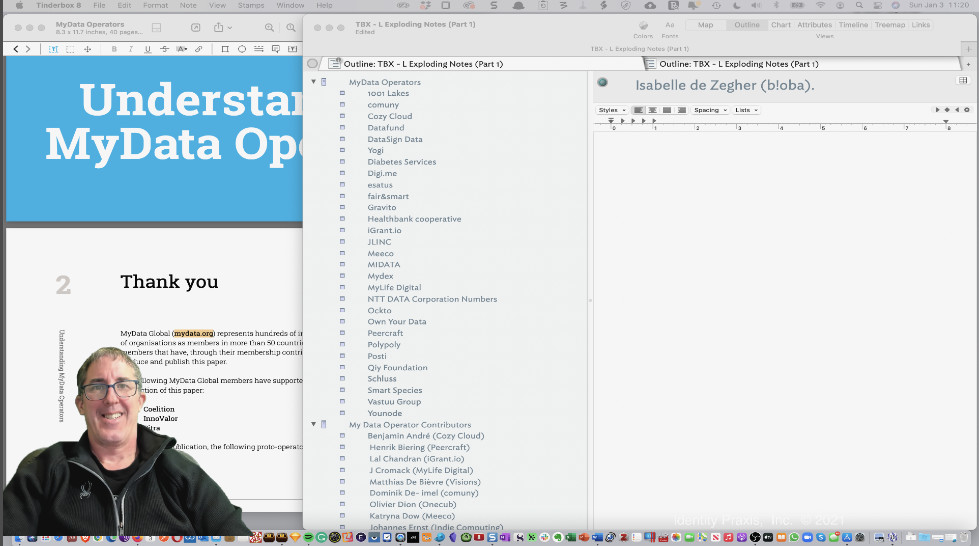Open the Tinderbox 8 application menu
The height and width of the screenshot is (546, 979).
(59, 5)
